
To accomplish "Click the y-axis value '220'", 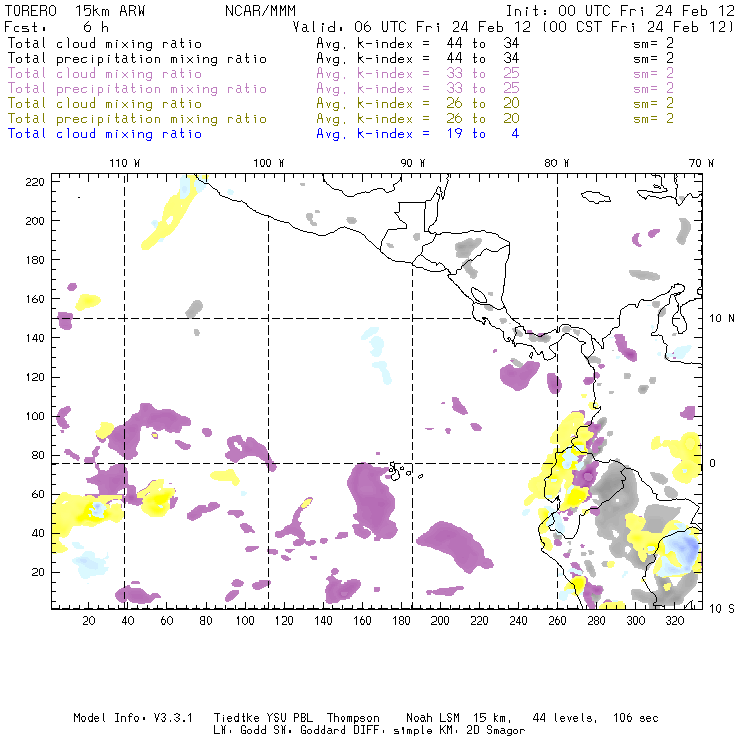I will pyautogui.click(x=35, y=182).
